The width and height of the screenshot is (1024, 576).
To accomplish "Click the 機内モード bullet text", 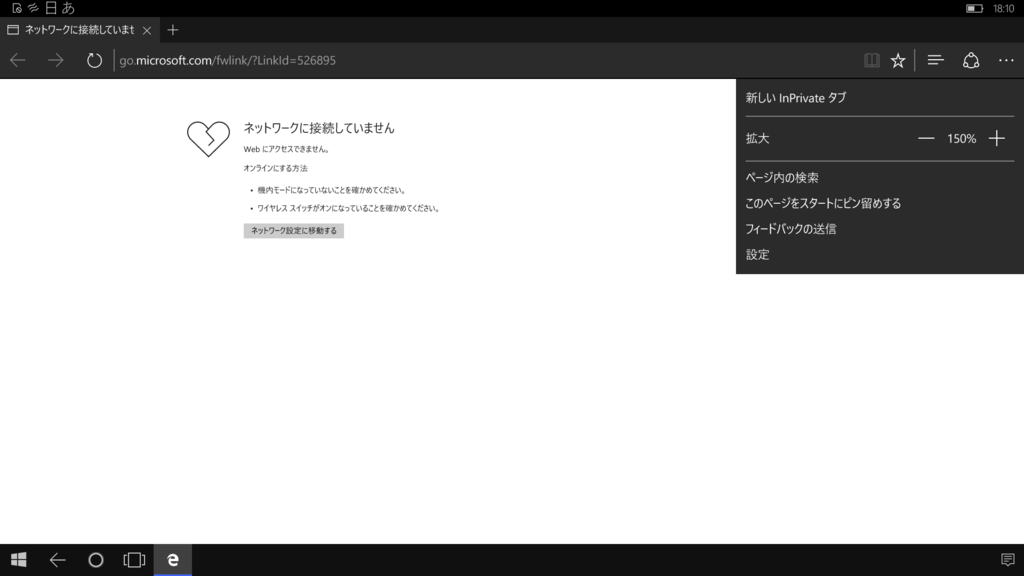I will coord(331,190).
